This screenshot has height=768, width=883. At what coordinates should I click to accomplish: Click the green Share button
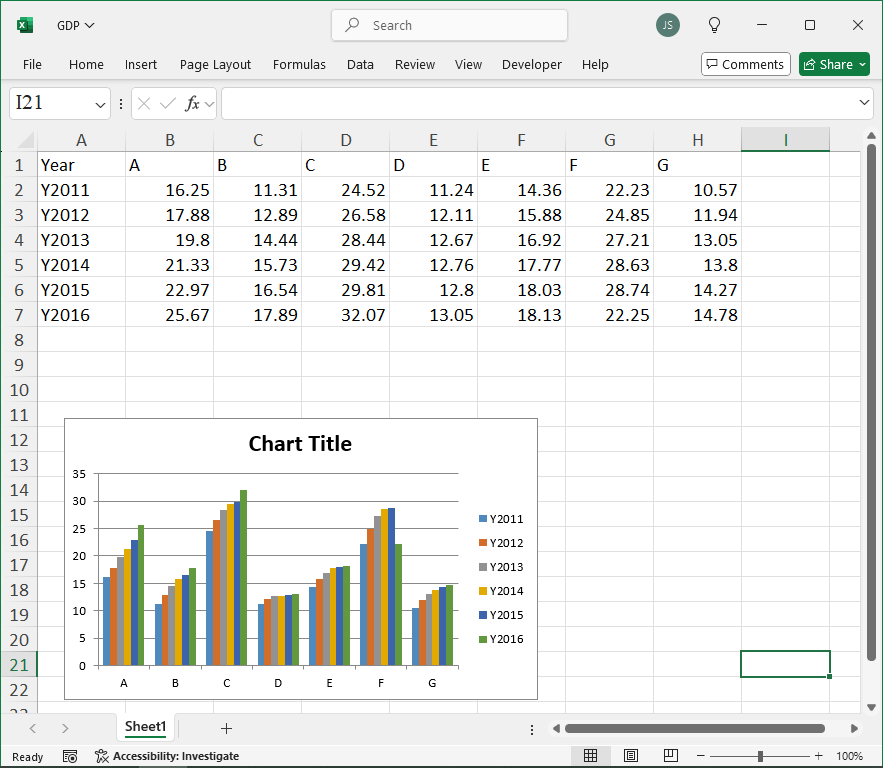(x=833, y=63)
